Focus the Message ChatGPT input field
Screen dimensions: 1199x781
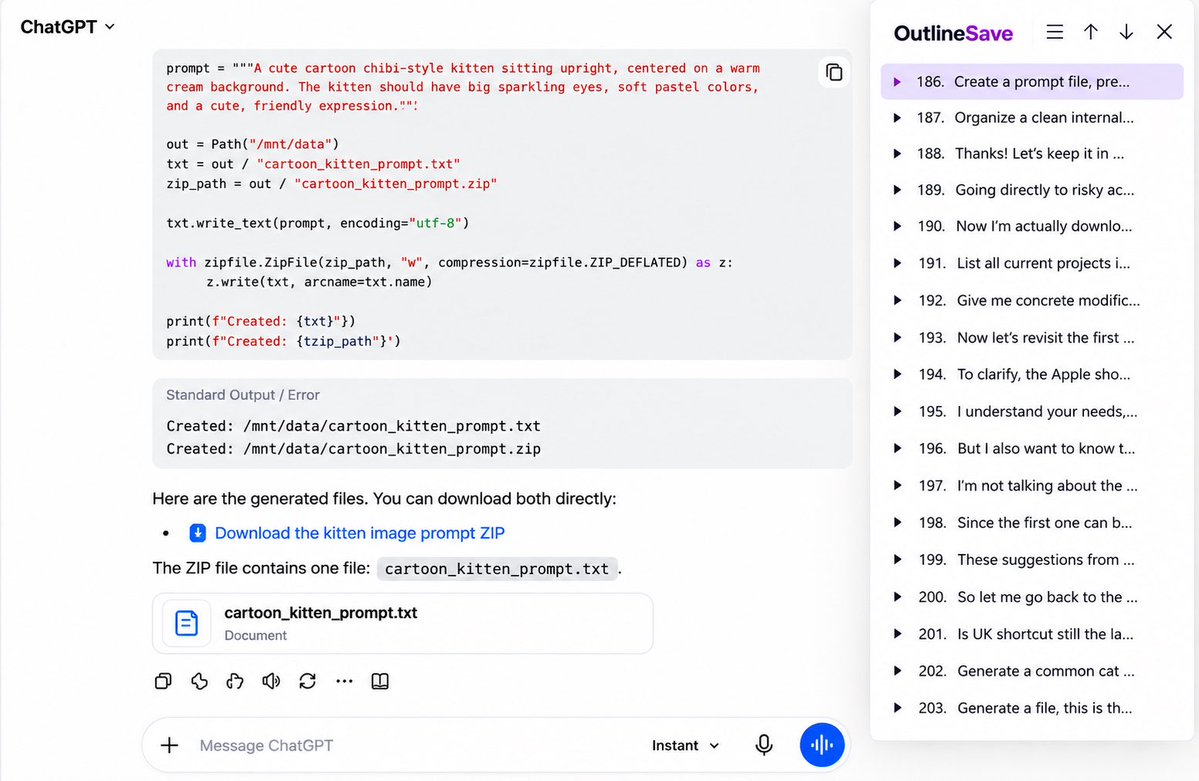(413, 745)
